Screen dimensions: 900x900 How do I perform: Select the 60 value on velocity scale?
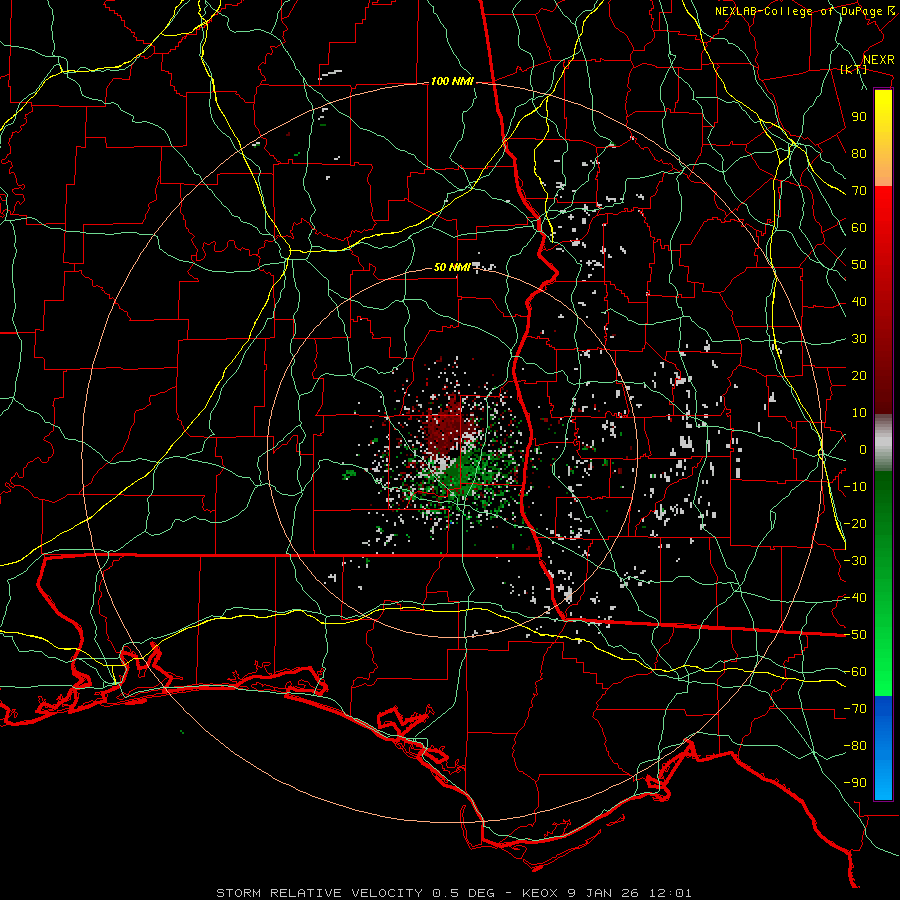pyautogui.click(x=859, y=228)
